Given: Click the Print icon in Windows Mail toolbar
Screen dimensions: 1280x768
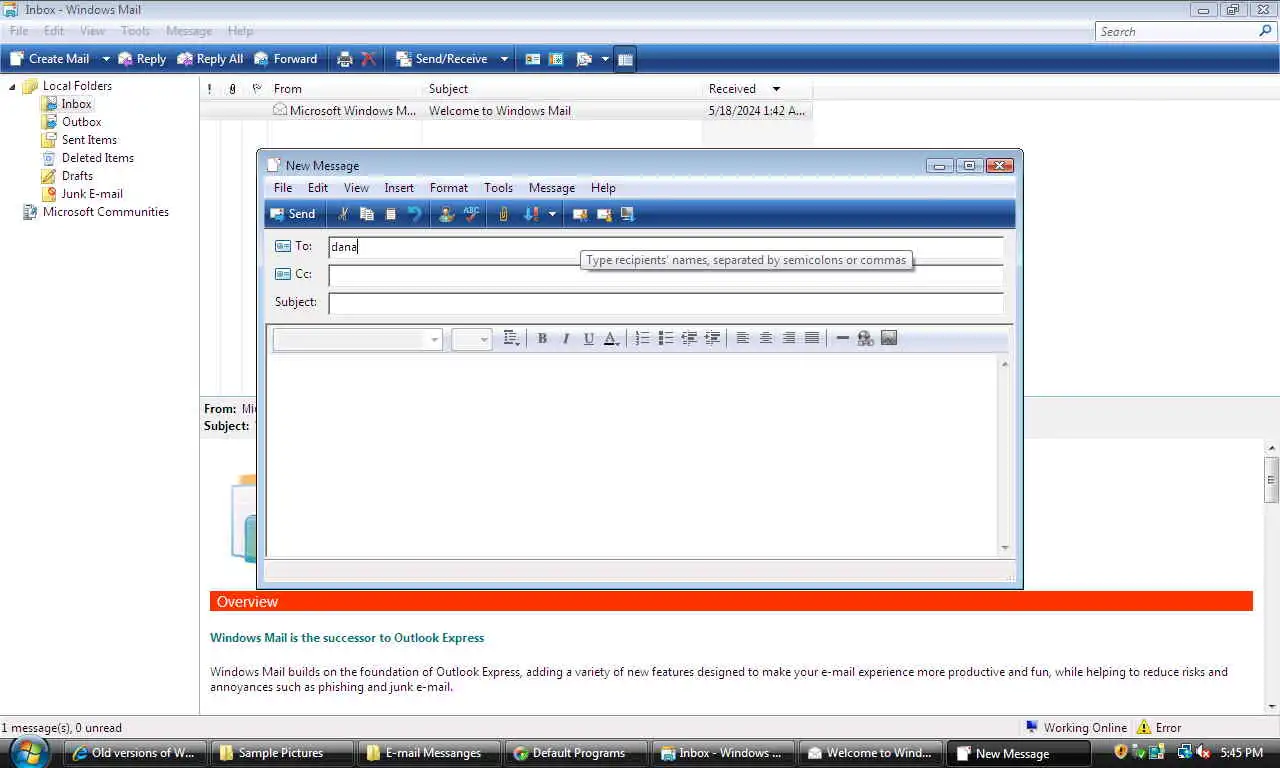Looking at the screenshot, I should 345,59.
